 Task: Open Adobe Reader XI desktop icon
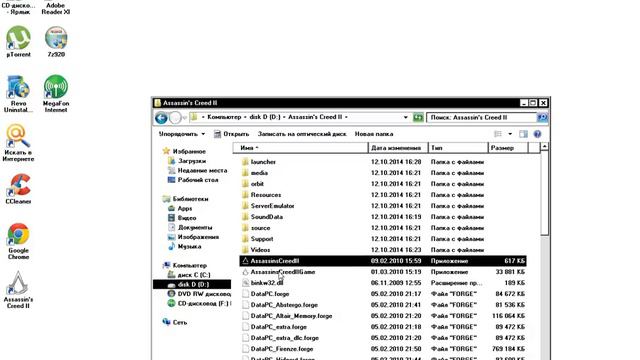pyautogui.click(x=56, y=8)
